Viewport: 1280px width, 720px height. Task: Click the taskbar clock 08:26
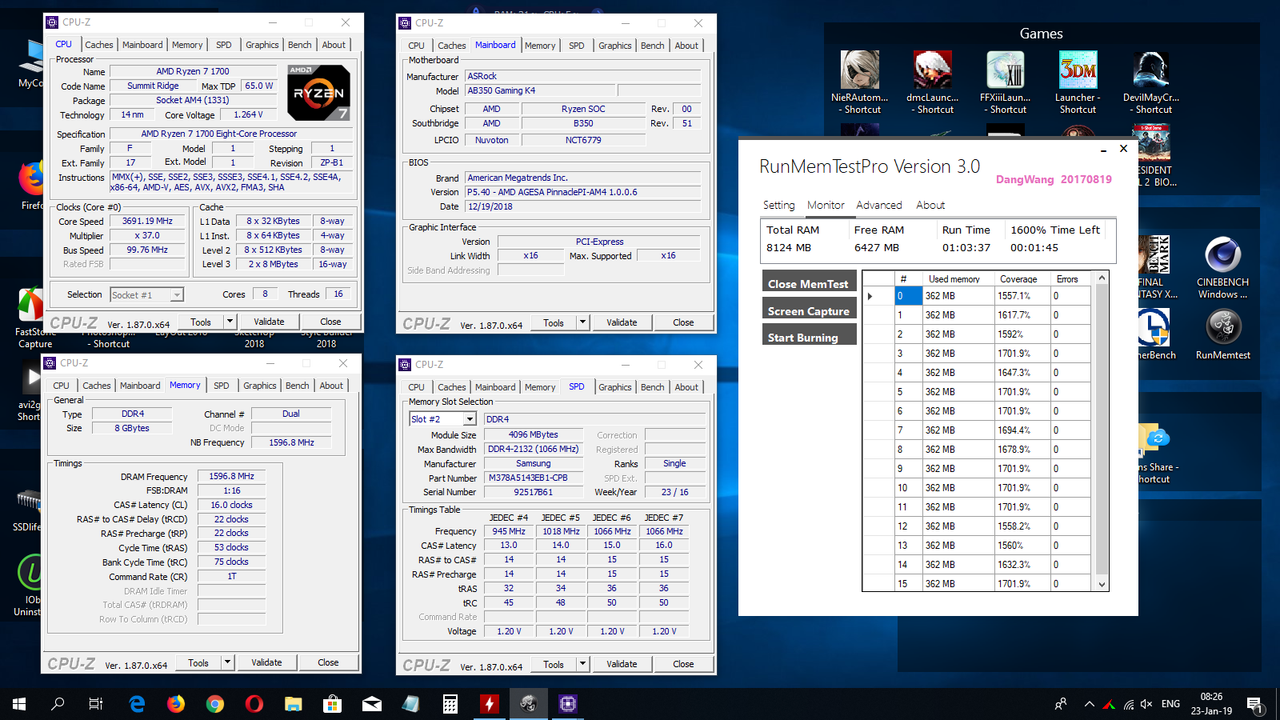pos(1210,704)
